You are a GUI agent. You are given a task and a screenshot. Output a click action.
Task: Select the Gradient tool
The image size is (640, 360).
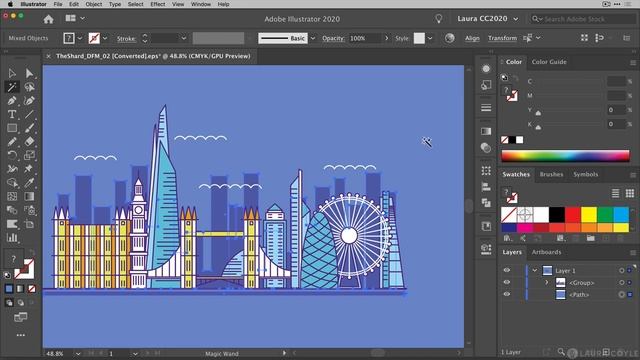click(x=29, y=196)
